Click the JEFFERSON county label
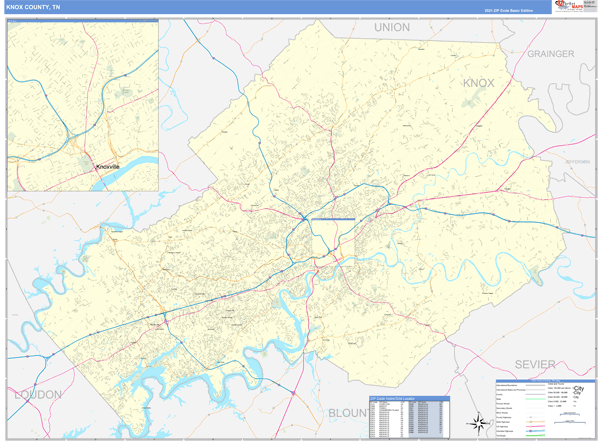The image size is (600, 441). 577,162
